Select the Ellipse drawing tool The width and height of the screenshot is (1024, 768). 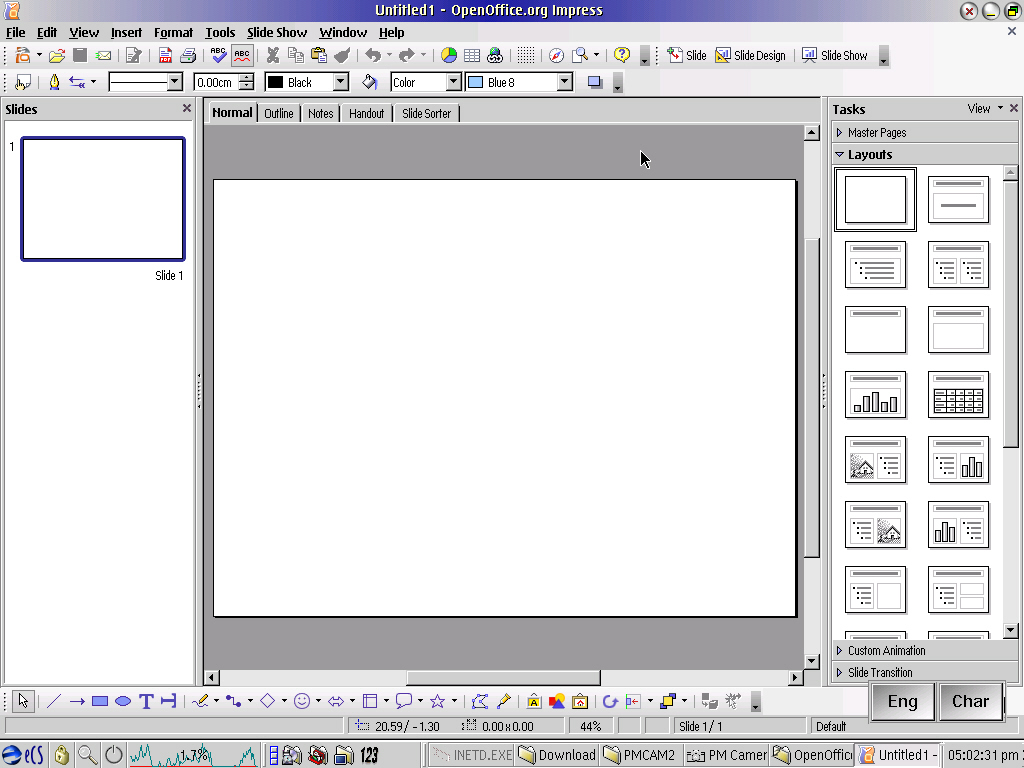(x=123, y=701)
